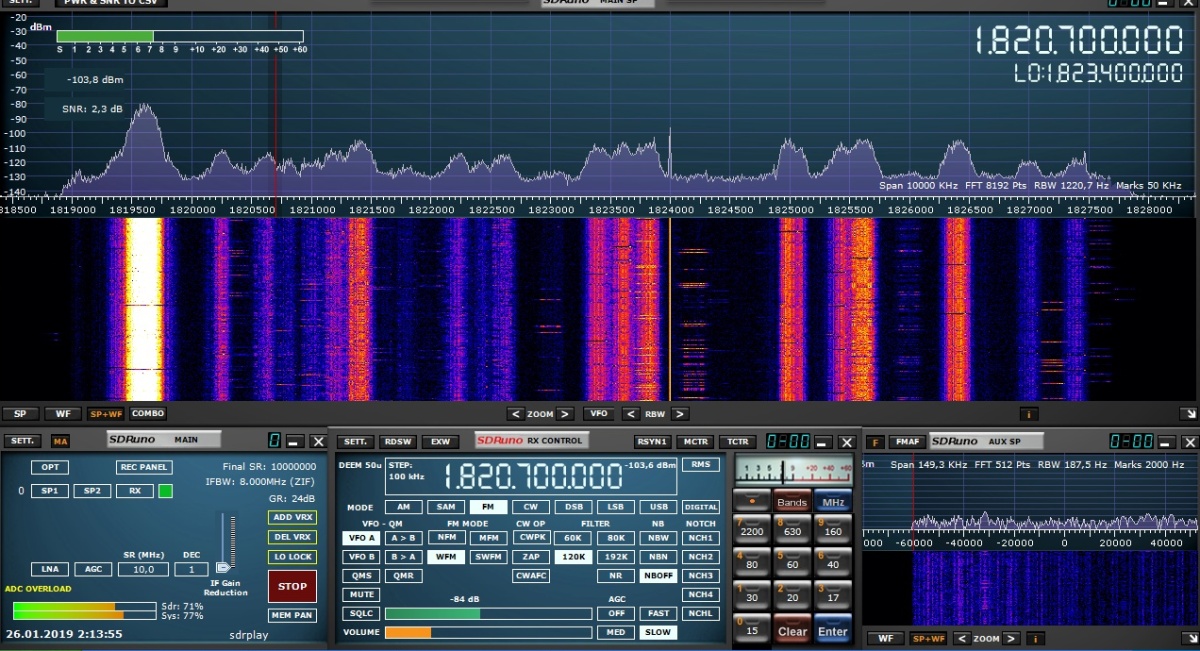Zoom in main spectrum with right arrow
Viewport: 1200px width, 651px height.
click(x=565, y=414)
